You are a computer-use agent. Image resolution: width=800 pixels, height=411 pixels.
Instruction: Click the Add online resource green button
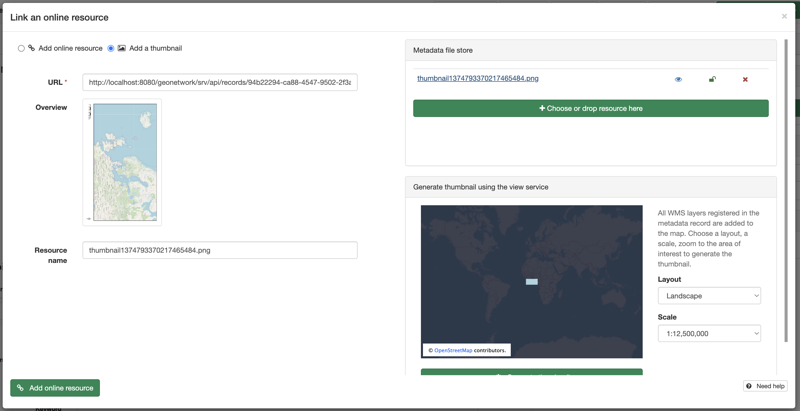pos(55,388)
